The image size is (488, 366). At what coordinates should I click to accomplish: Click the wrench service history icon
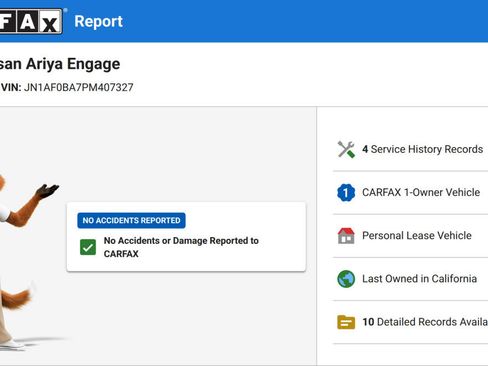(346, 149)
